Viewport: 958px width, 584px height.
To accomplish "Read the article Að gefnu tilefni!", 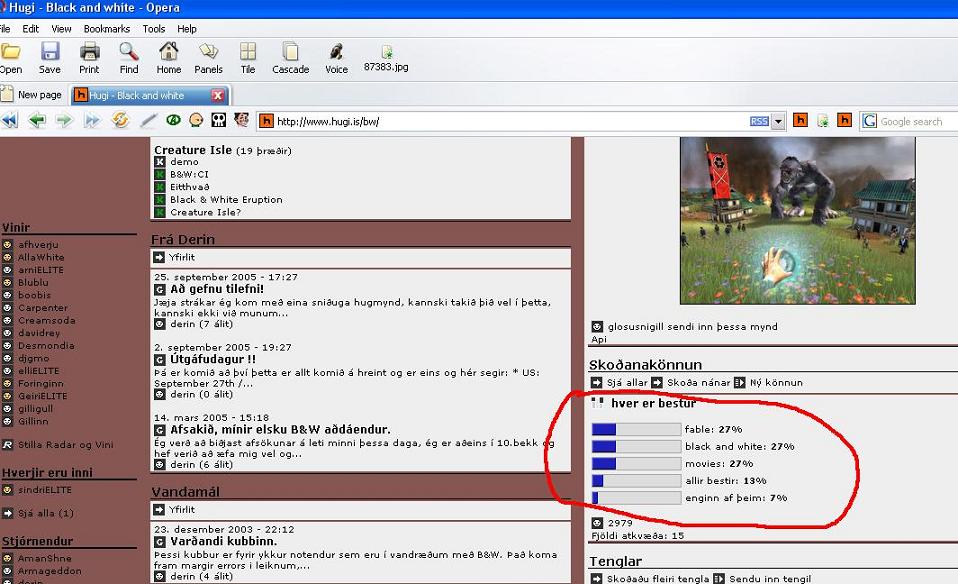I will pos(217,289).
